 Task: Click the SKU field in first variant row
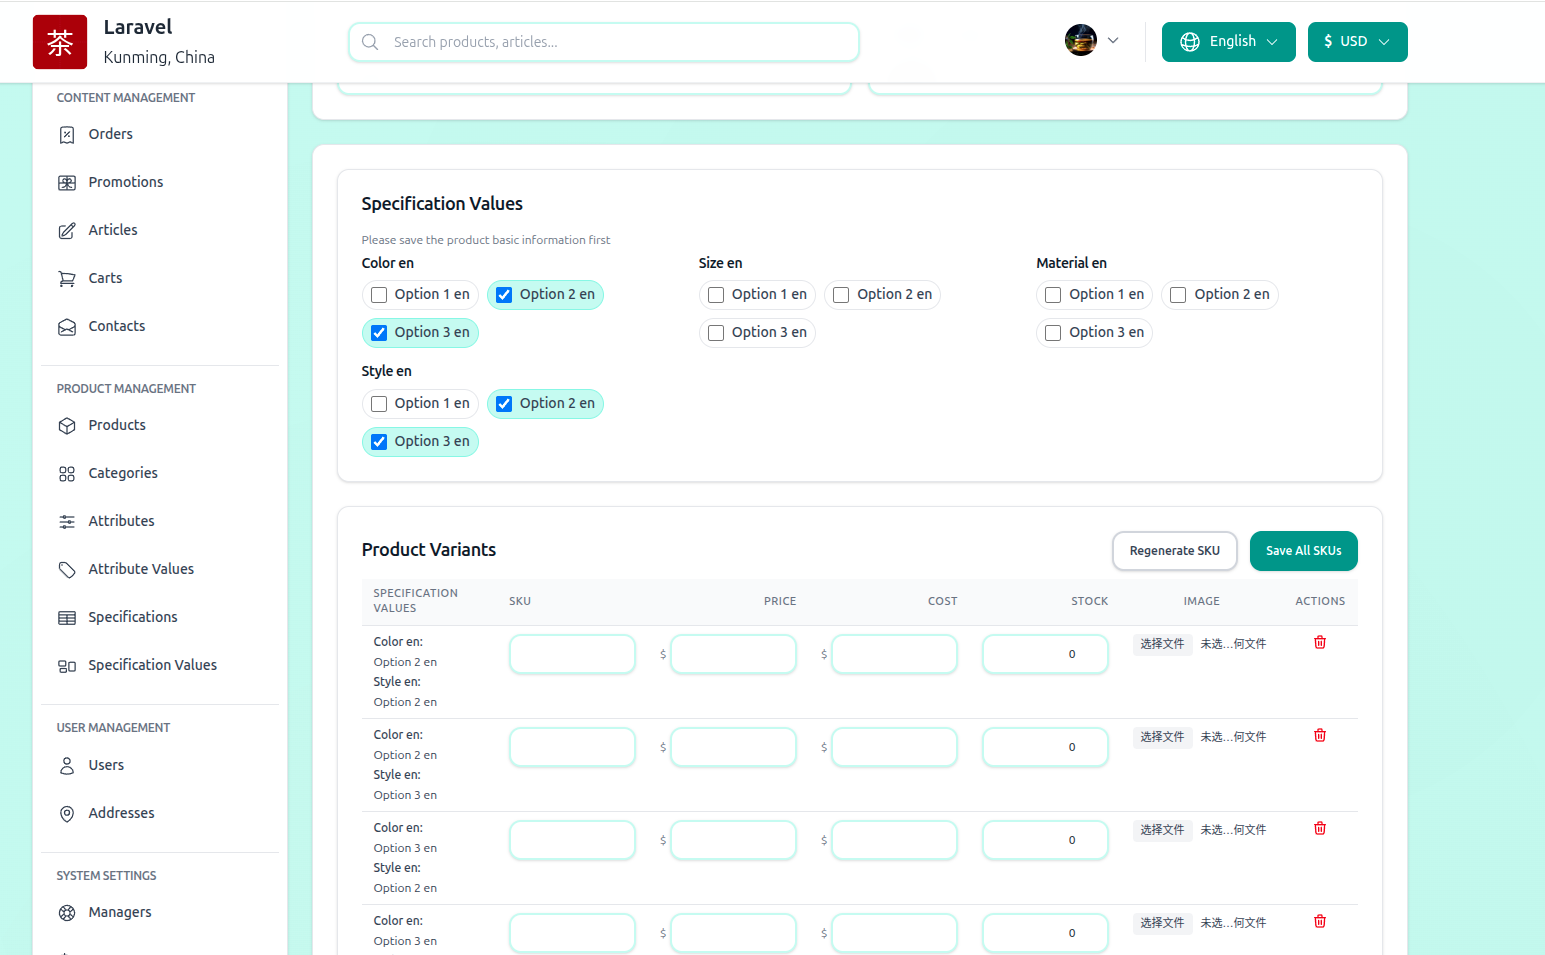tap(572, 655)
